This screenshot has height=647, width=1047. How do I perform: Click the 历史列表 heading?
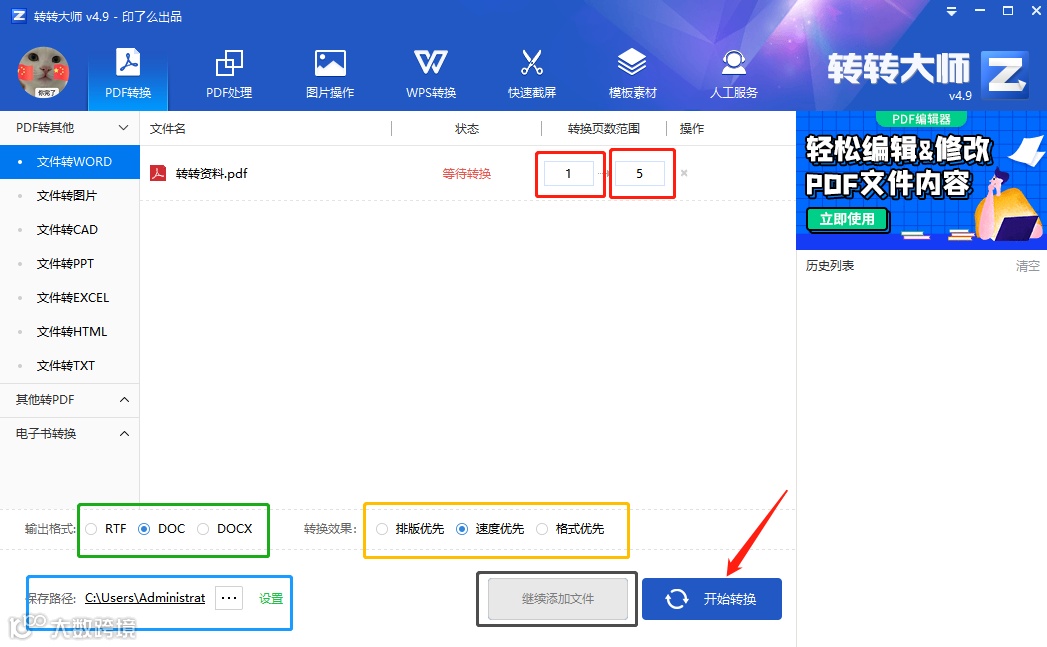[830, 266]
